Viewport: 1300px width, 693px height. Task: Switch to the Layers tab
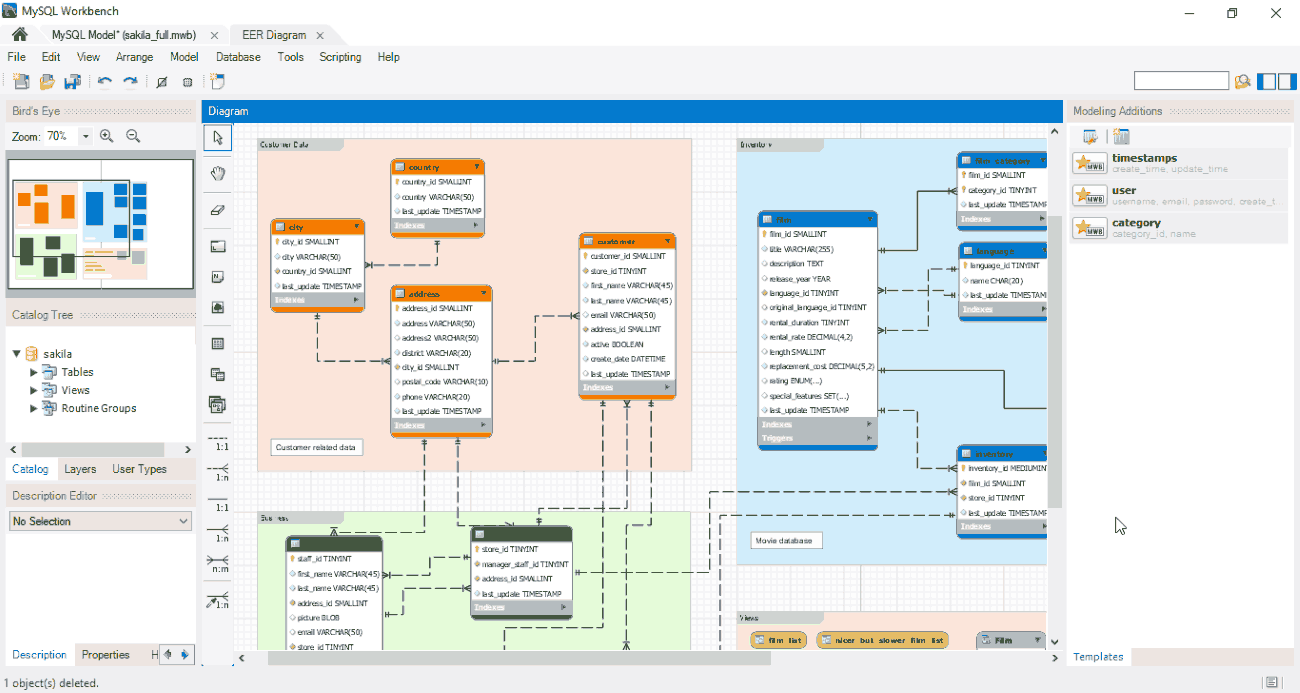pyautogui.click(x=80, y=469)
